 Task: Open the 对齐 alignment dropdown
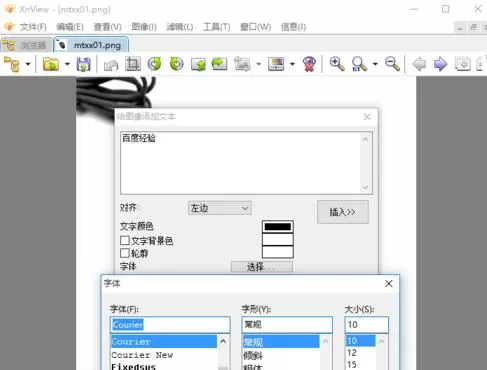(220, 208)
